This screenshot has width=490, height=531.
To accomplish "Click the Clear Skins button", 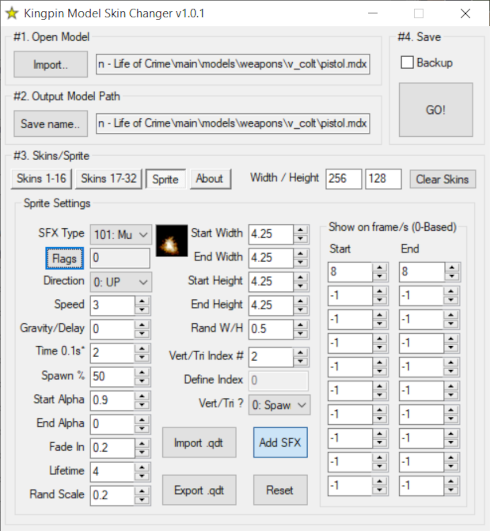I will (x=442, y=179).
